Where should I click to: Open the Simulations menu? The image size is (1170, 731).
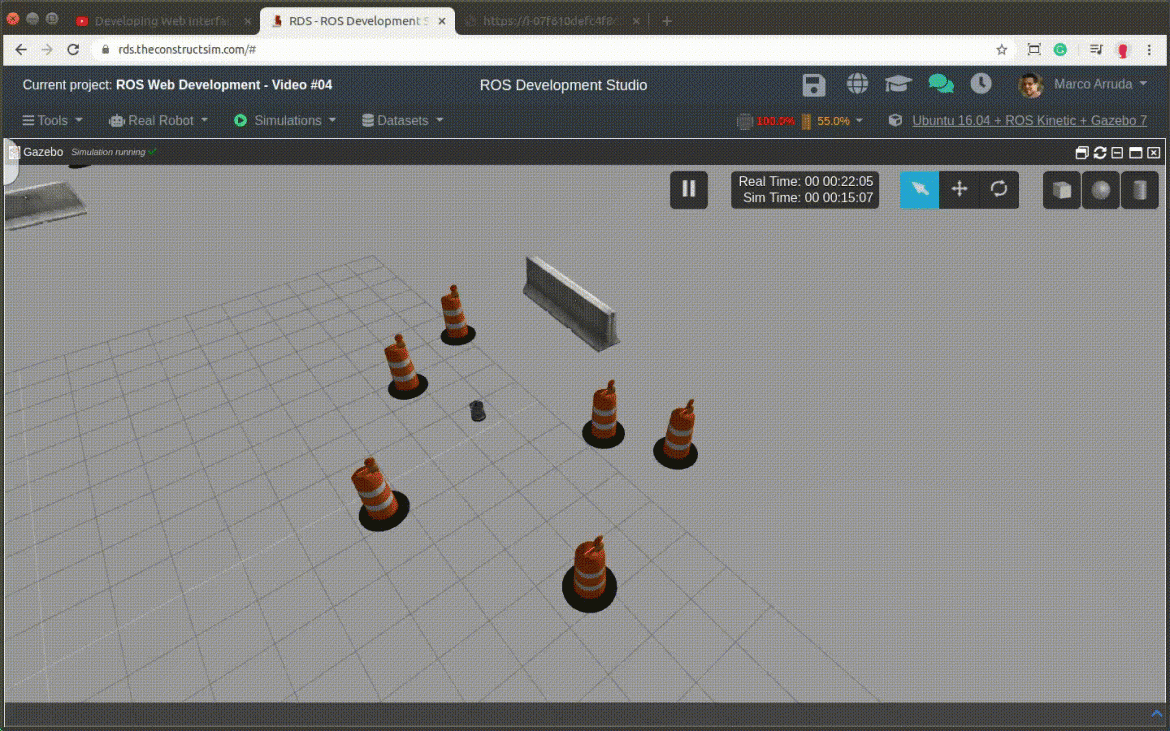285,120
